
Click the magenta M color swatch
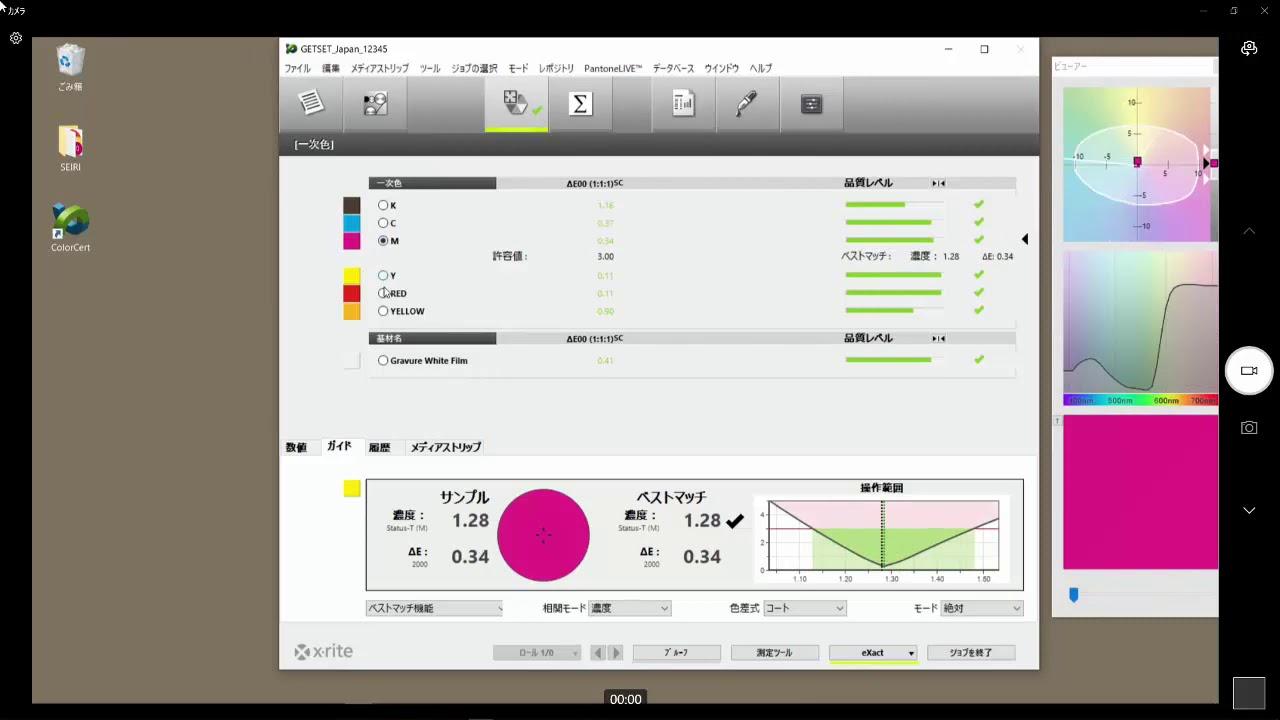tap(352, 241)
